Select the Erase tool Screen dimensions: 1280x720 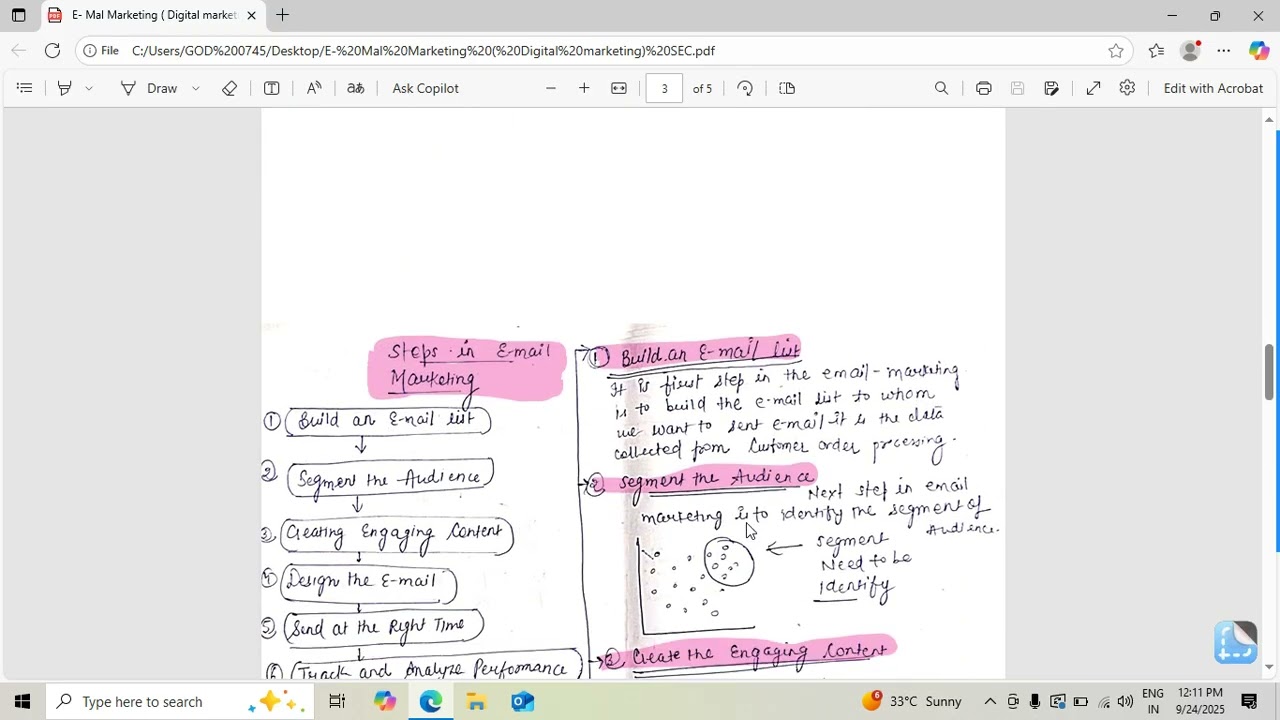[230, 88]
